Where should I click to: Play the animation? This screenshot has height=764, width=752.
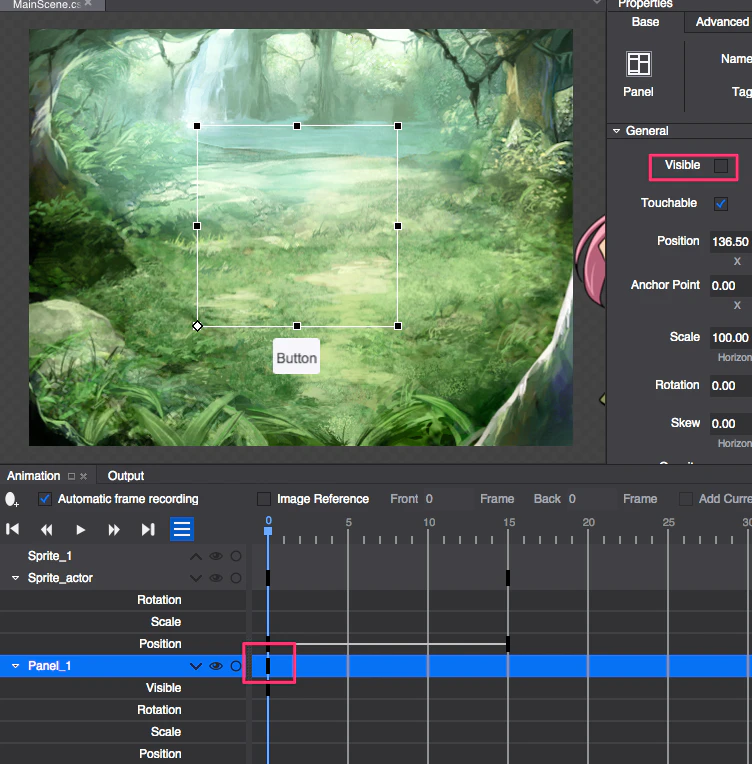click(x=80, y=529)
